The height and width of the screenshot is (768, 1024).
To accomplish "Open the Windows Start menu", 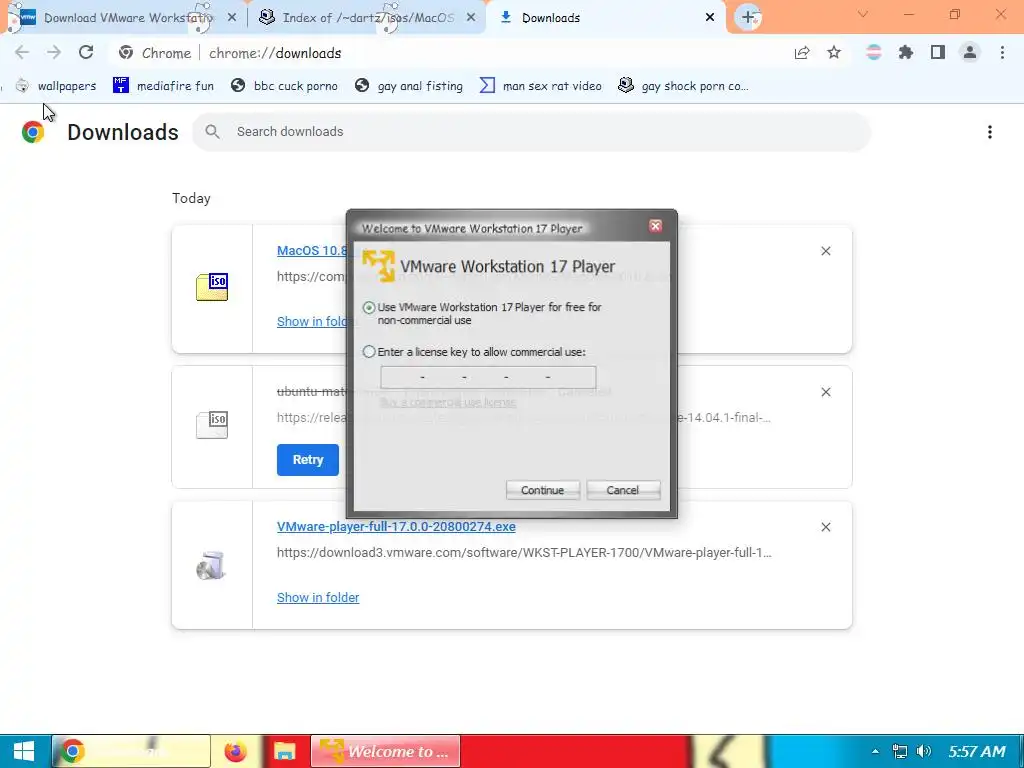I will 24,752.
